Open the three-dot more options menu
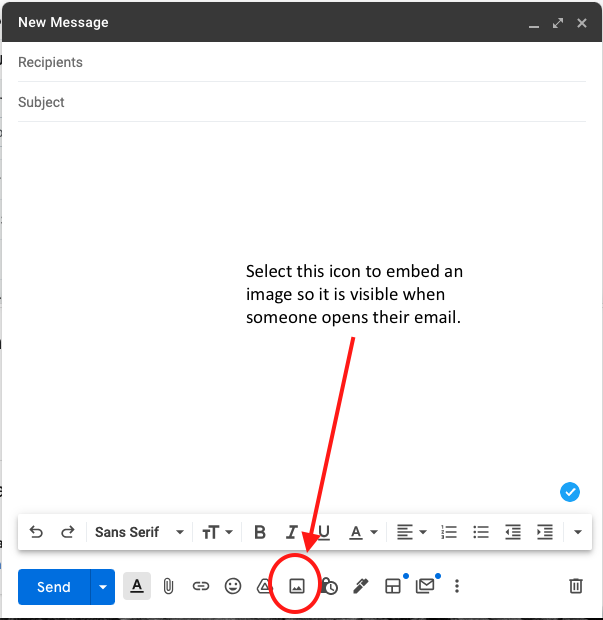 [x=457, y=586]
